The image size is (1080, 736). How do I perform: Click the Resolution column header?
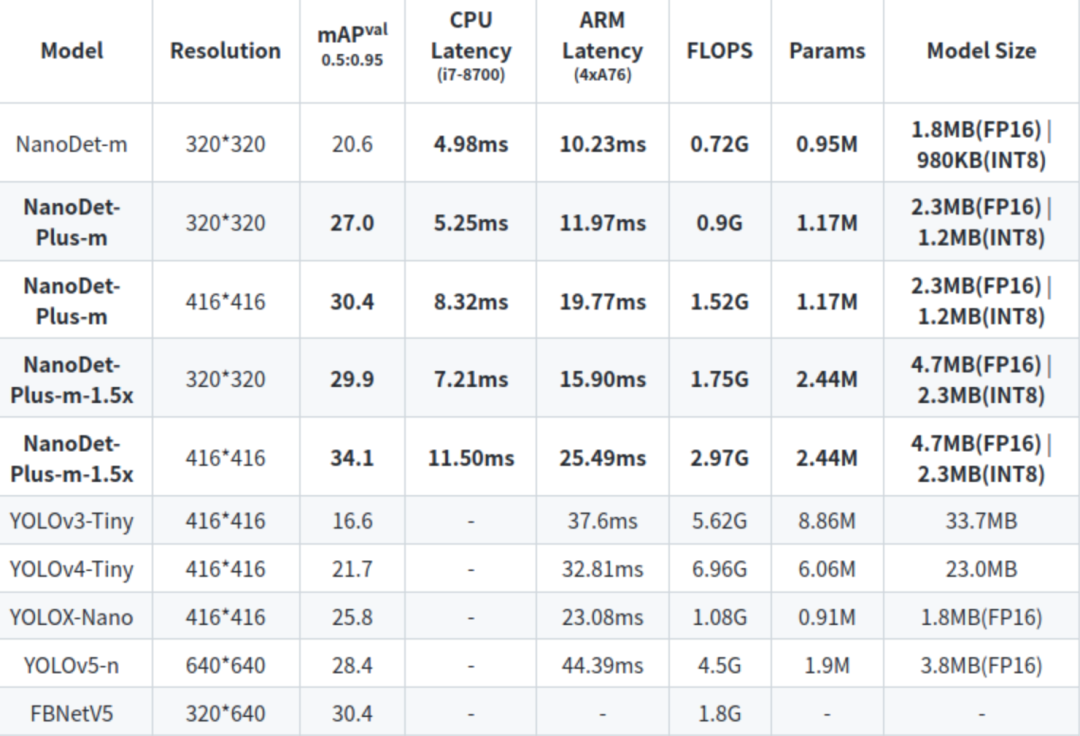click(225, 51)
